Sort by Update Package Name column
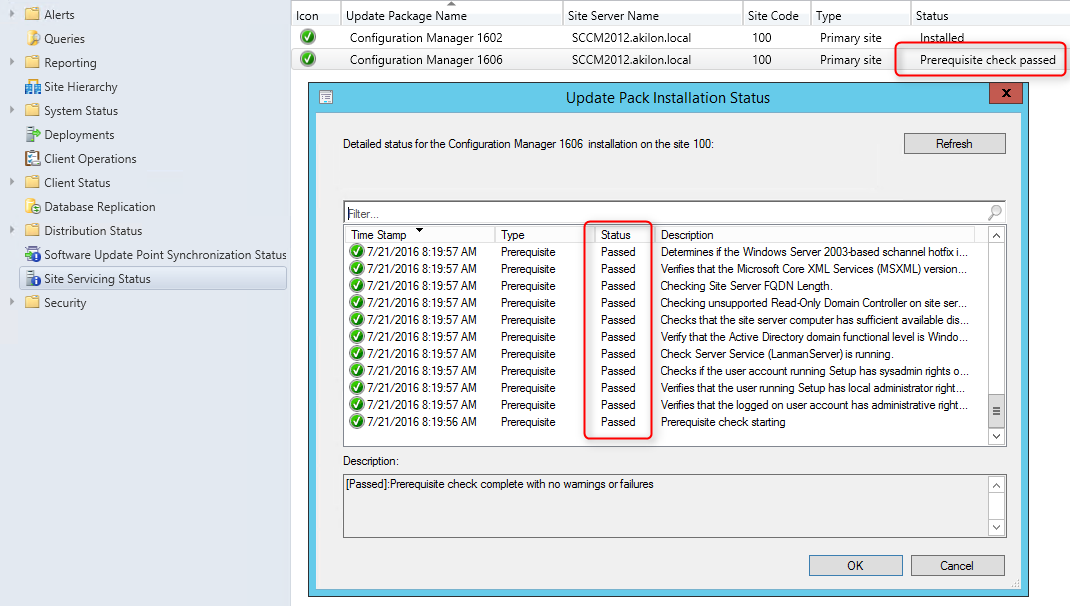Image resolution: width=1070 pixels, height=606 pixels. tap(451, 15)
